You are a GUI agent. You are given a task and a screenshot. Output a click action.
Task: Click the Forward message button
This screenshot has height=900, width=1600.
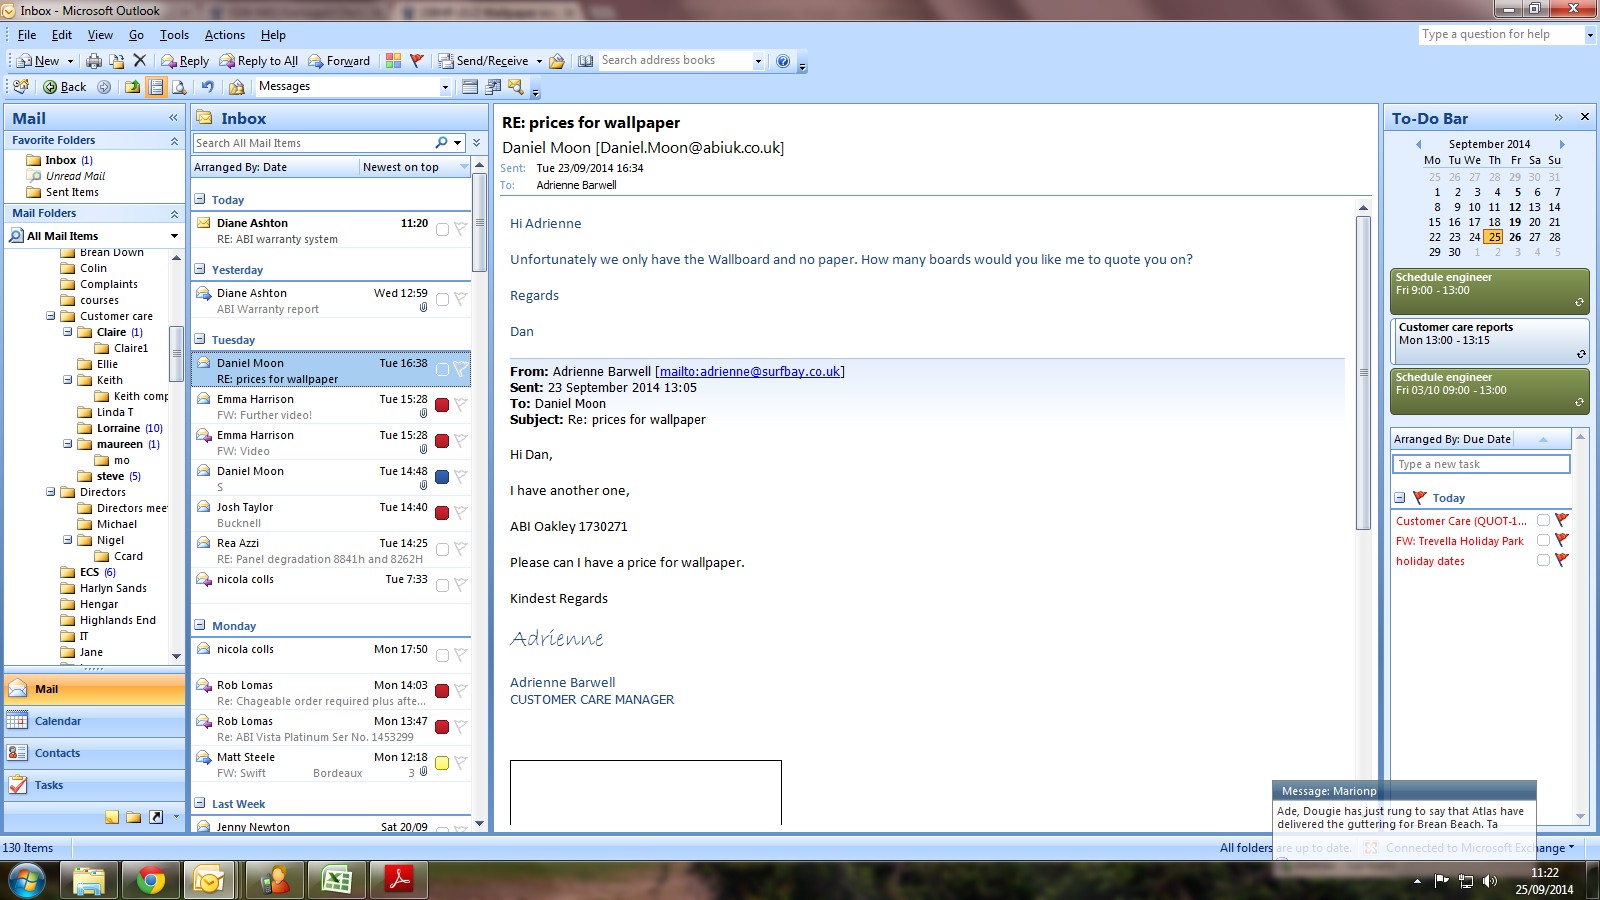coord(339,61)
